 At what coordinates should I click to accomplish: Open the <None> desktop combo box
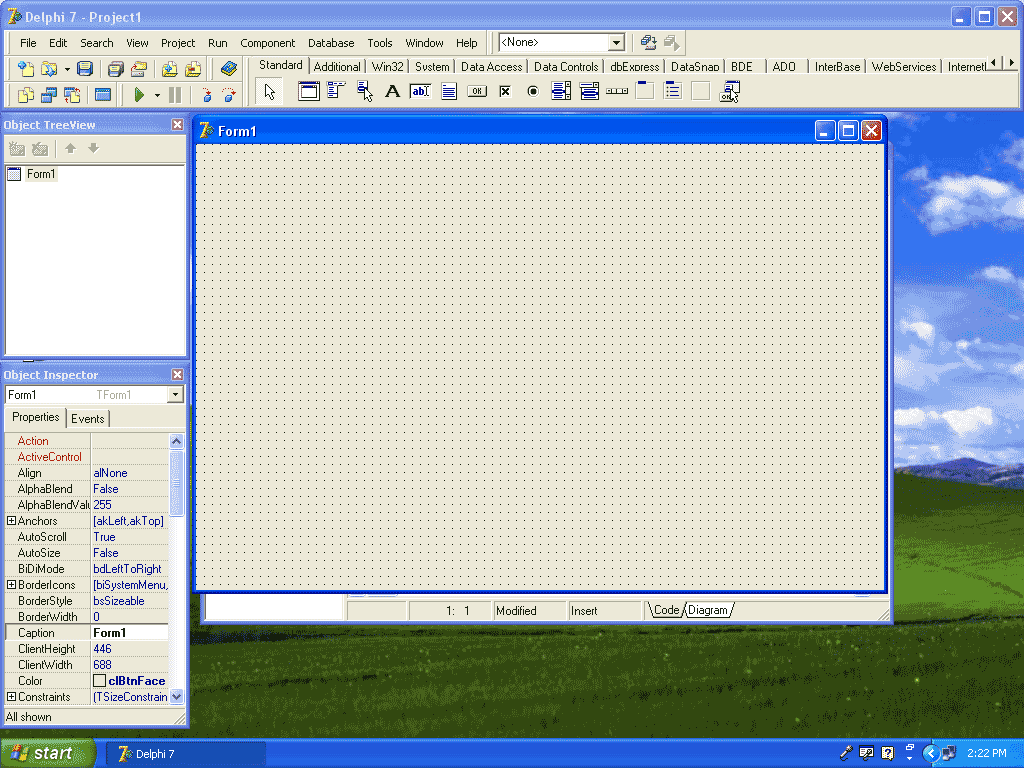[x=616, y=42]
